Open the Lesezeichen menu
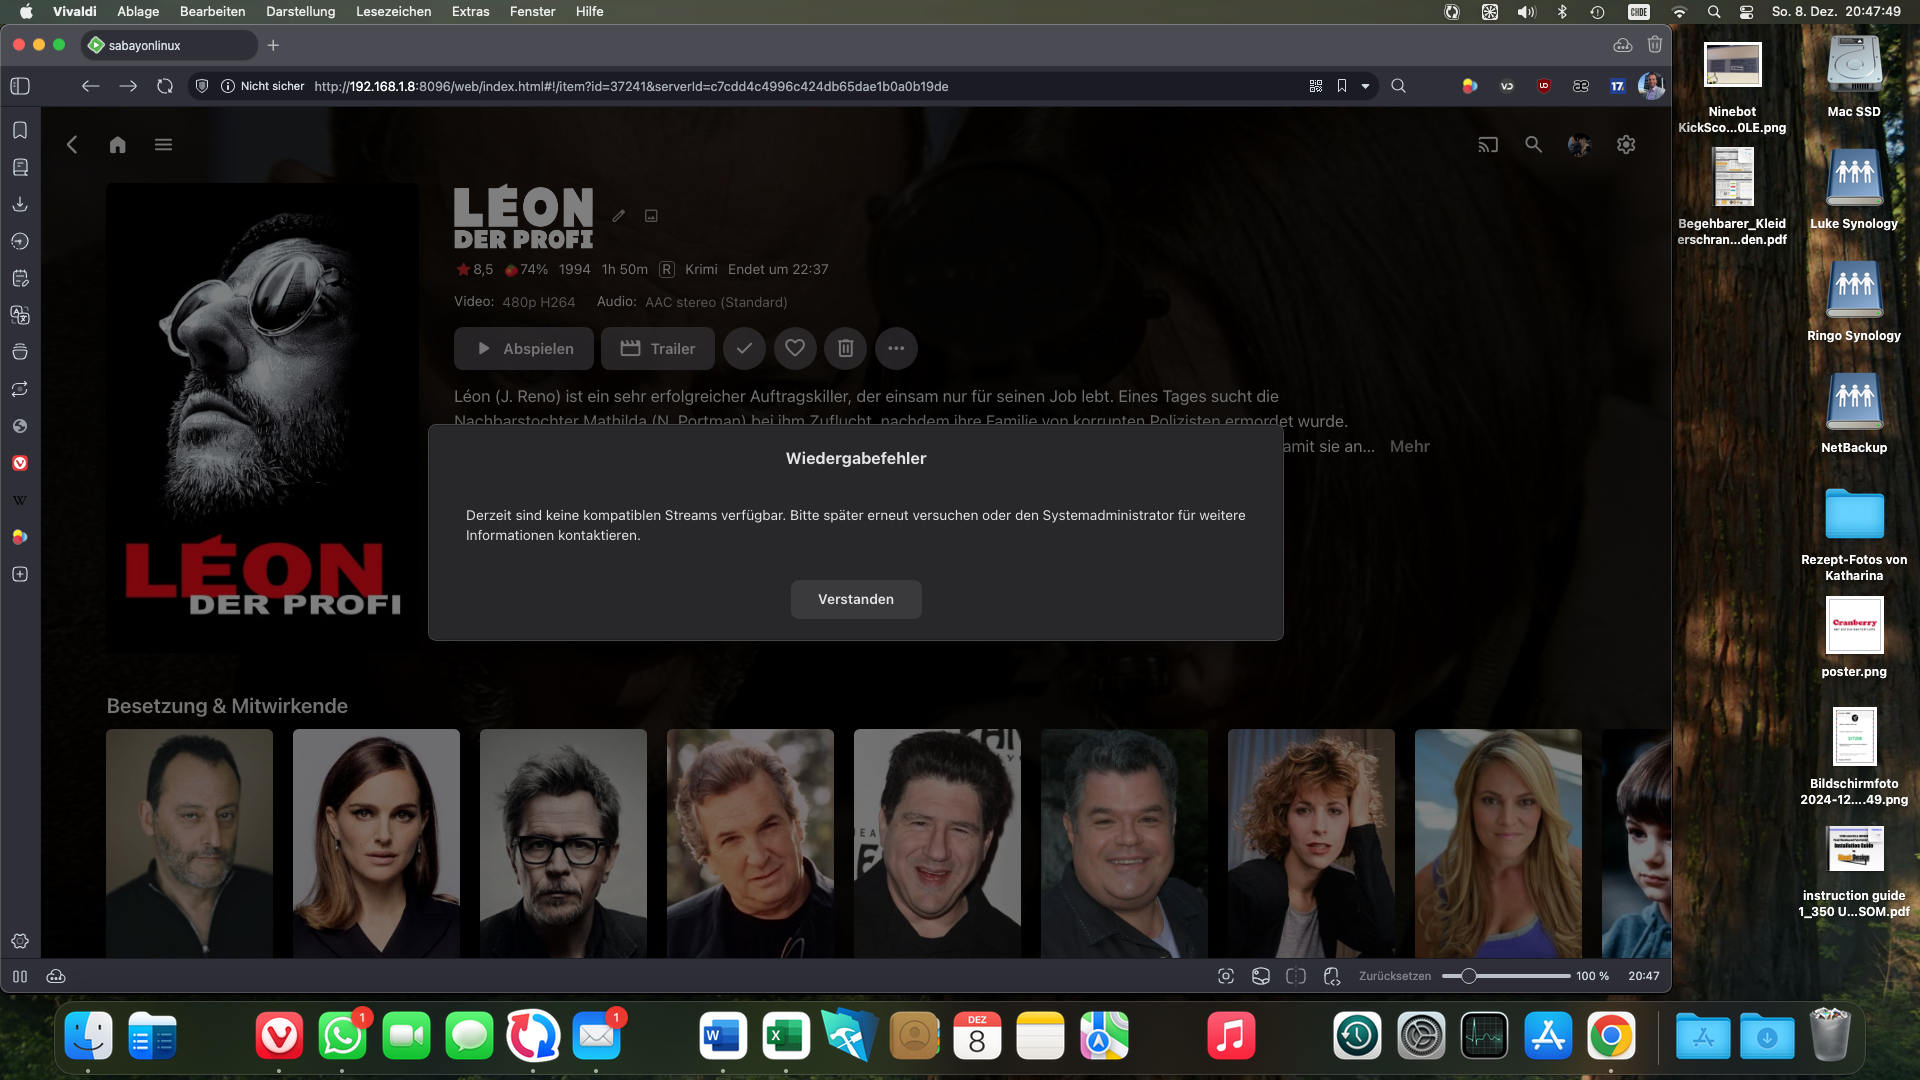Image resolution: width=1920 pixels, height=1080 pixels. (x=393, y=11)
